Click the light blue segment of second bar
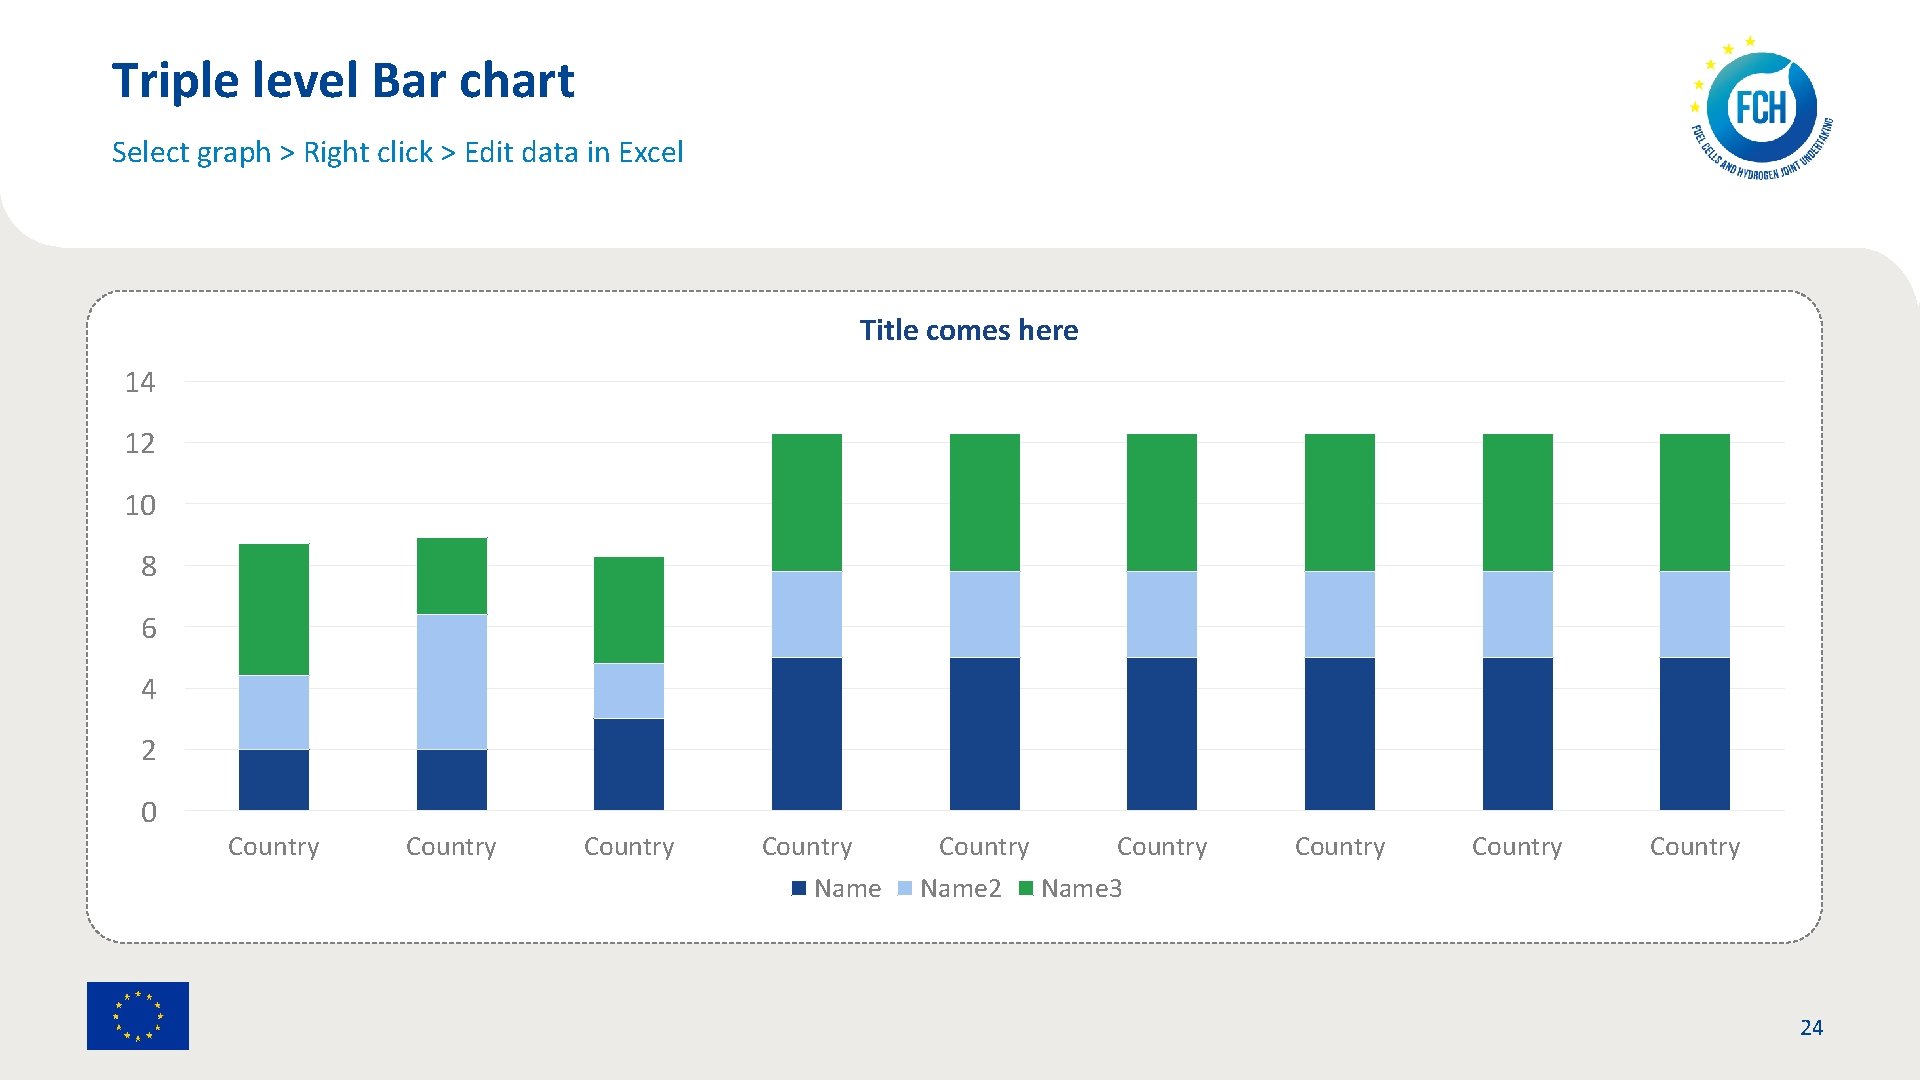 [x=451, y=680]
